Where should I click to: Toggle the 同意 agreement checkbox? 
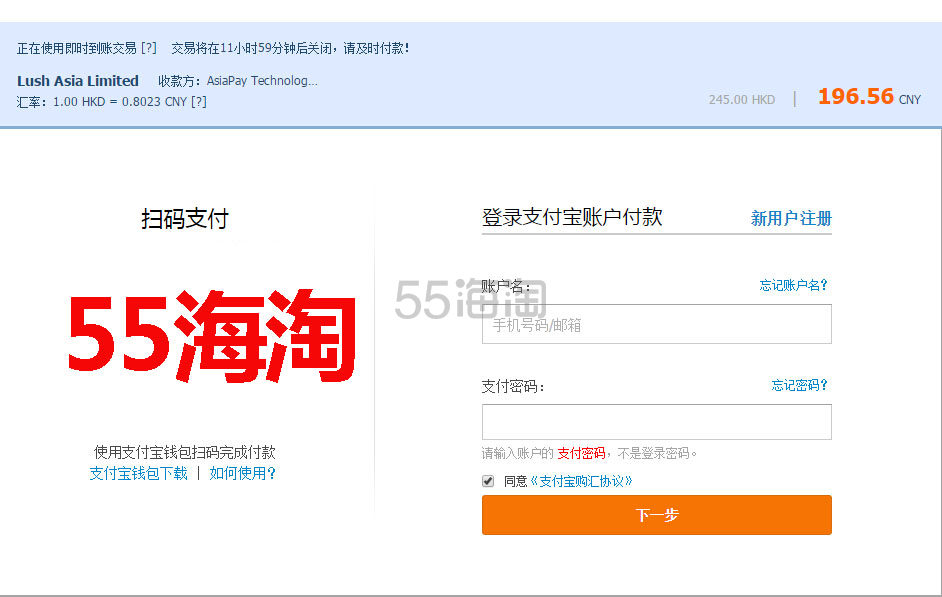click(x=488, y=481)
